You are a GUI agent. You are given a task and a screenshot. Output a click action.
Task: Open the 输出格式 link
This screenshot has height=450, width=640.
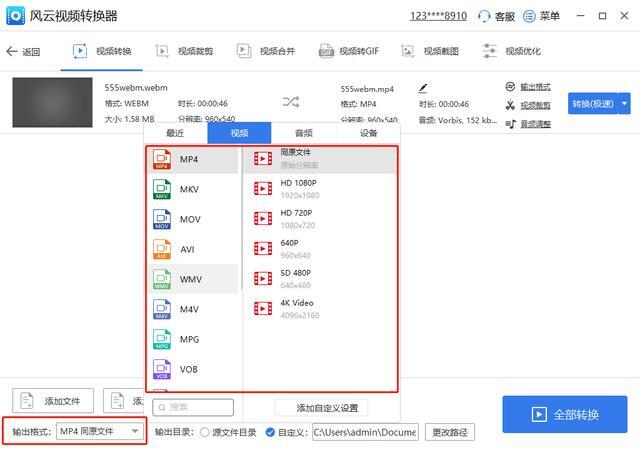point(535,87)
